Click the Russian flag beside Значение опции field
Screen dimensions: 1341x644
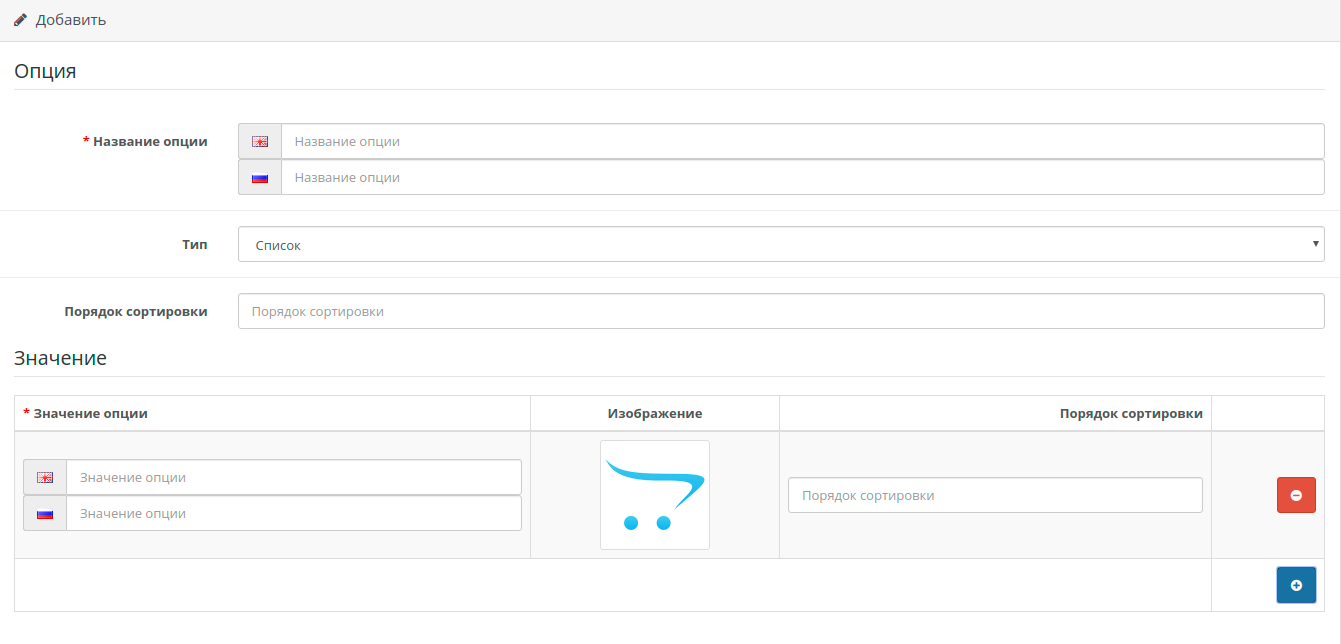(45, 514)
